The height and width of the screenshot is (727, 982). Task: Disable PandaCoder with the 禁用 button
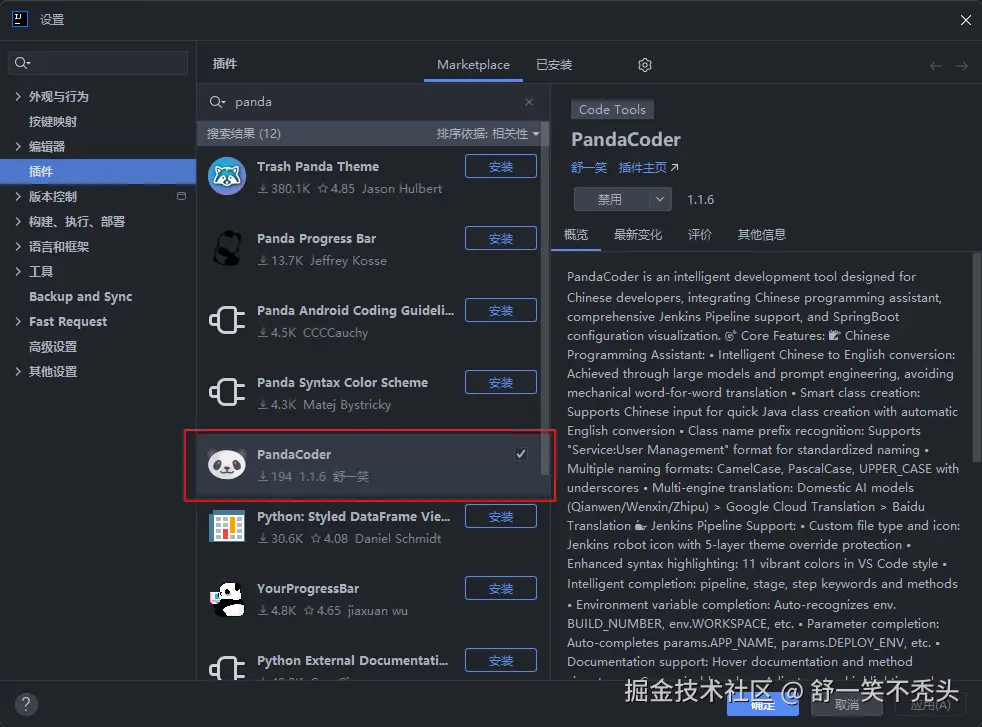(611, 199)
